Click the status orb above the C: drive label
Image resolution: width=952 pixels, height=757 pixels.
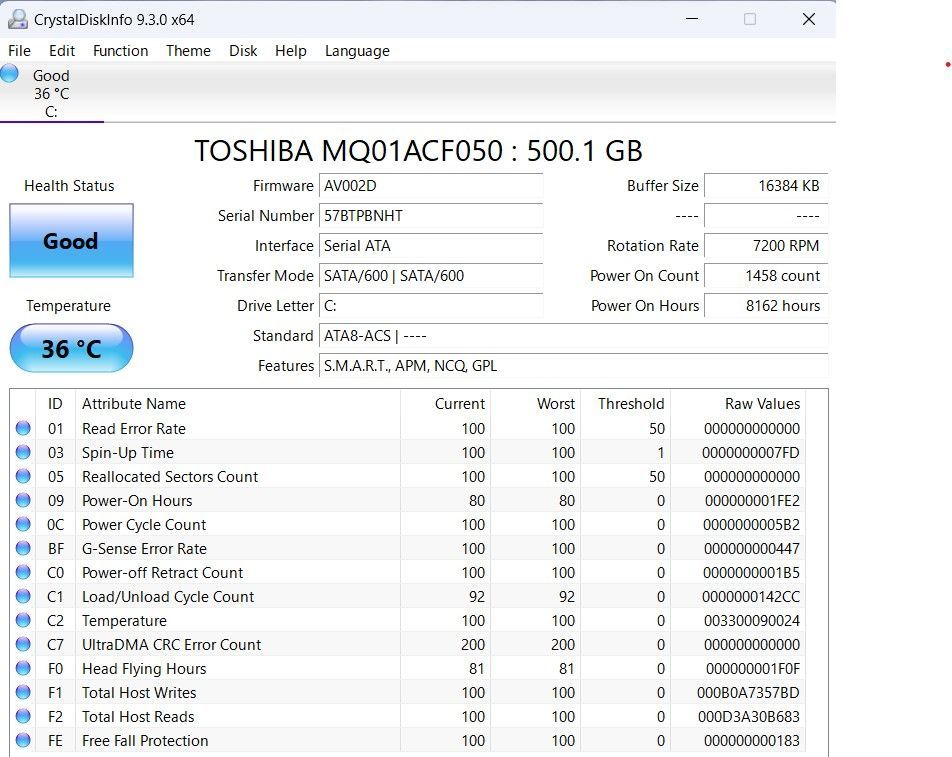[x=9, y=72]
